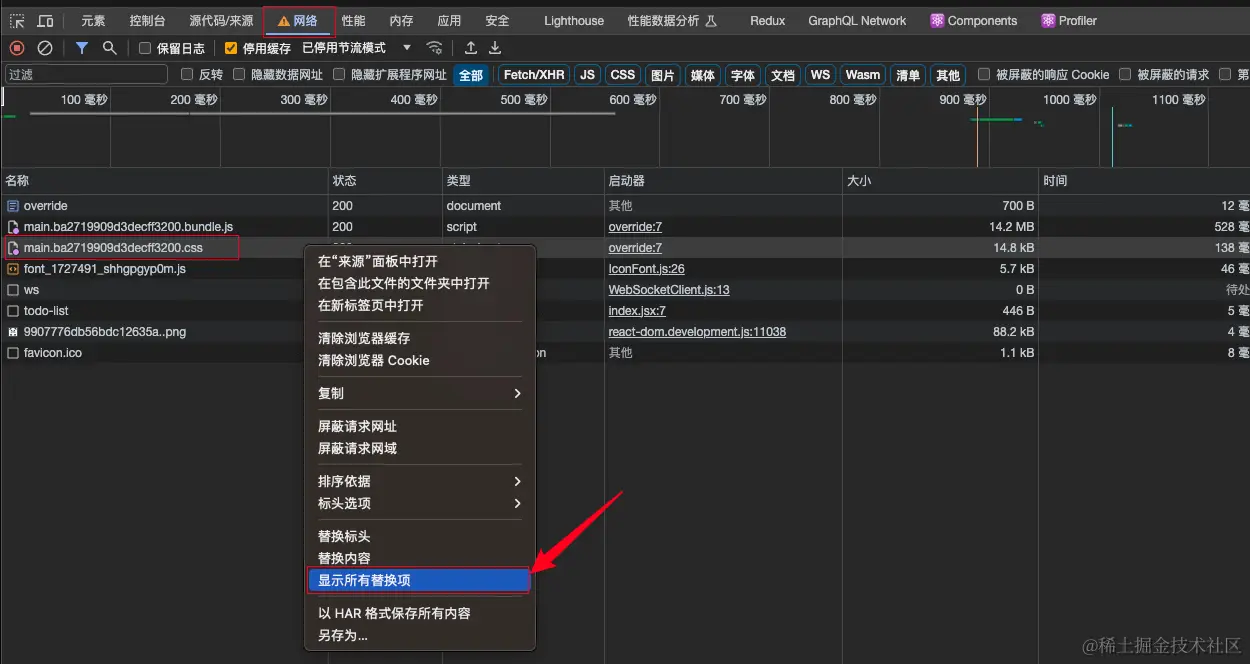Click the icon beside font_1727491 file
The image size is (1250, 664).
13,269
